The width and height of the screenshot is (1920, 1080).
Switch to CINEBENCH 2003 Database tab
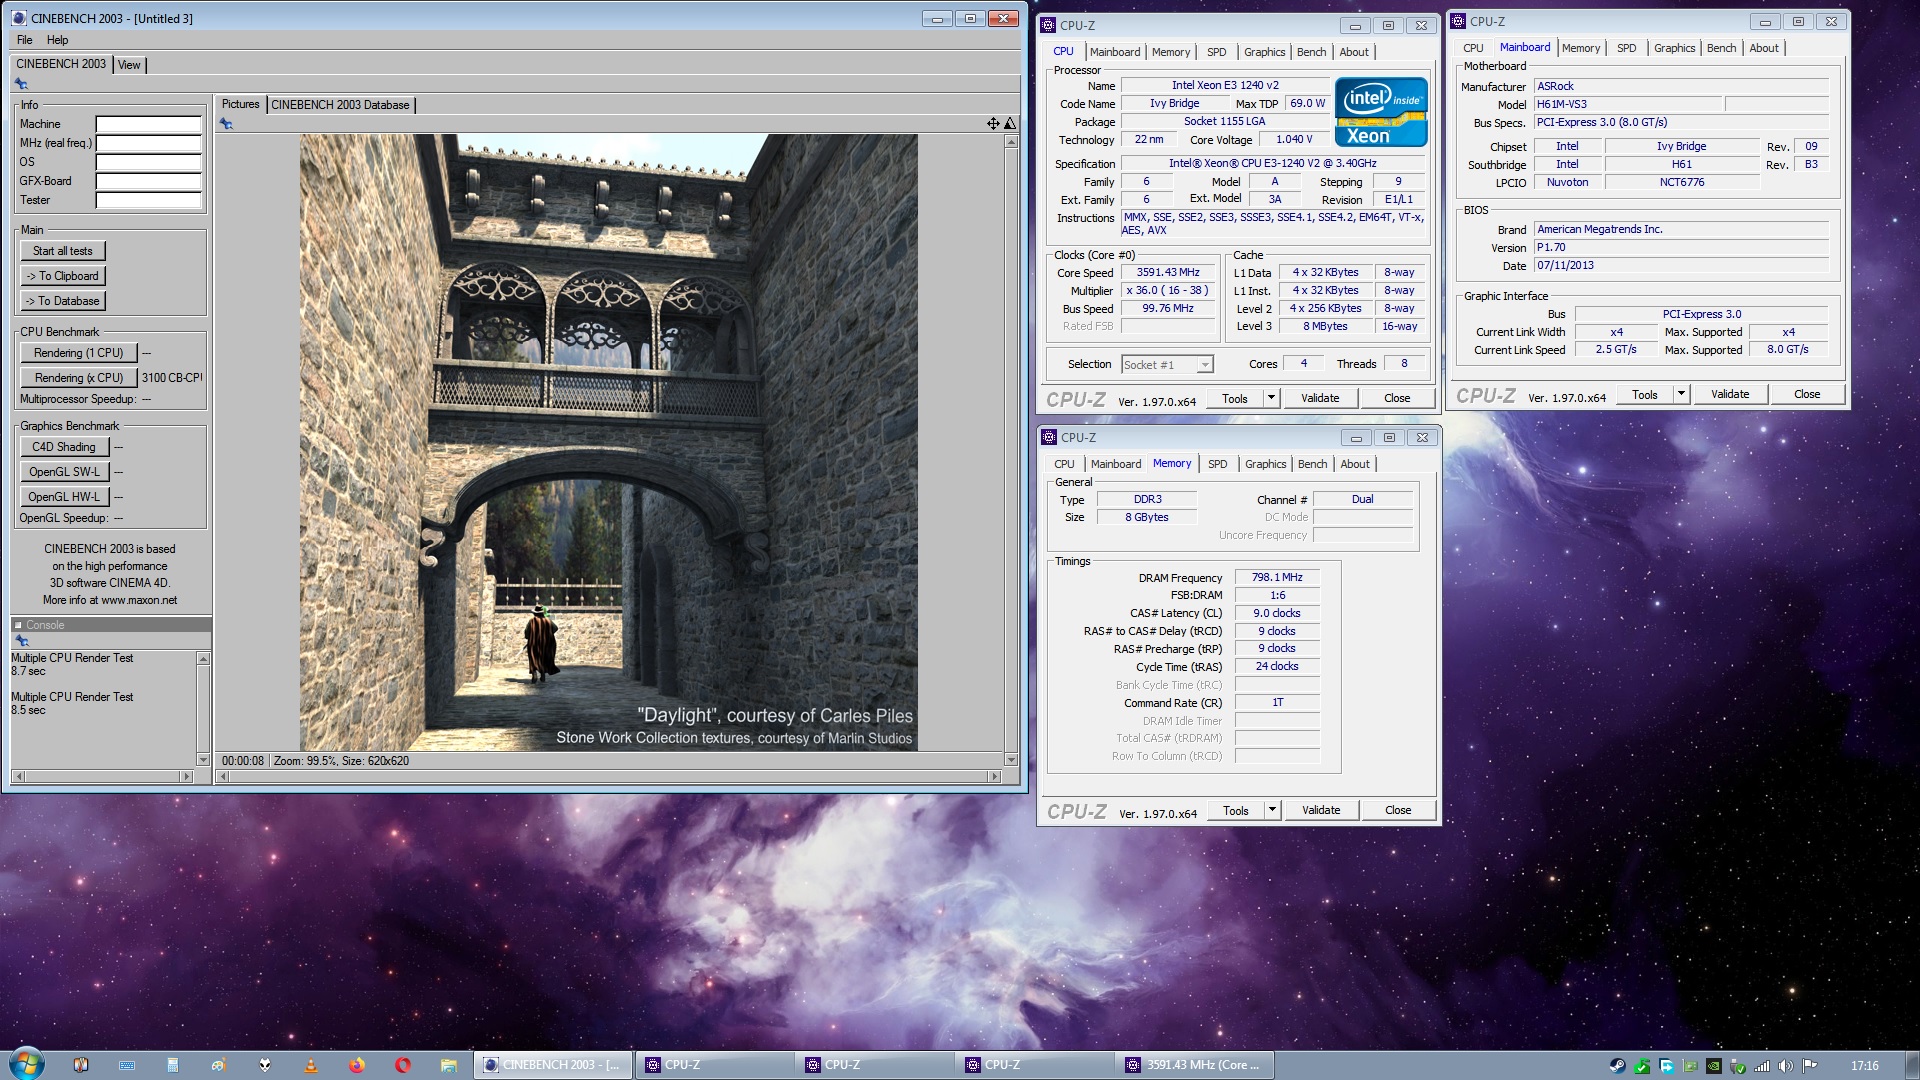point(340,105)
